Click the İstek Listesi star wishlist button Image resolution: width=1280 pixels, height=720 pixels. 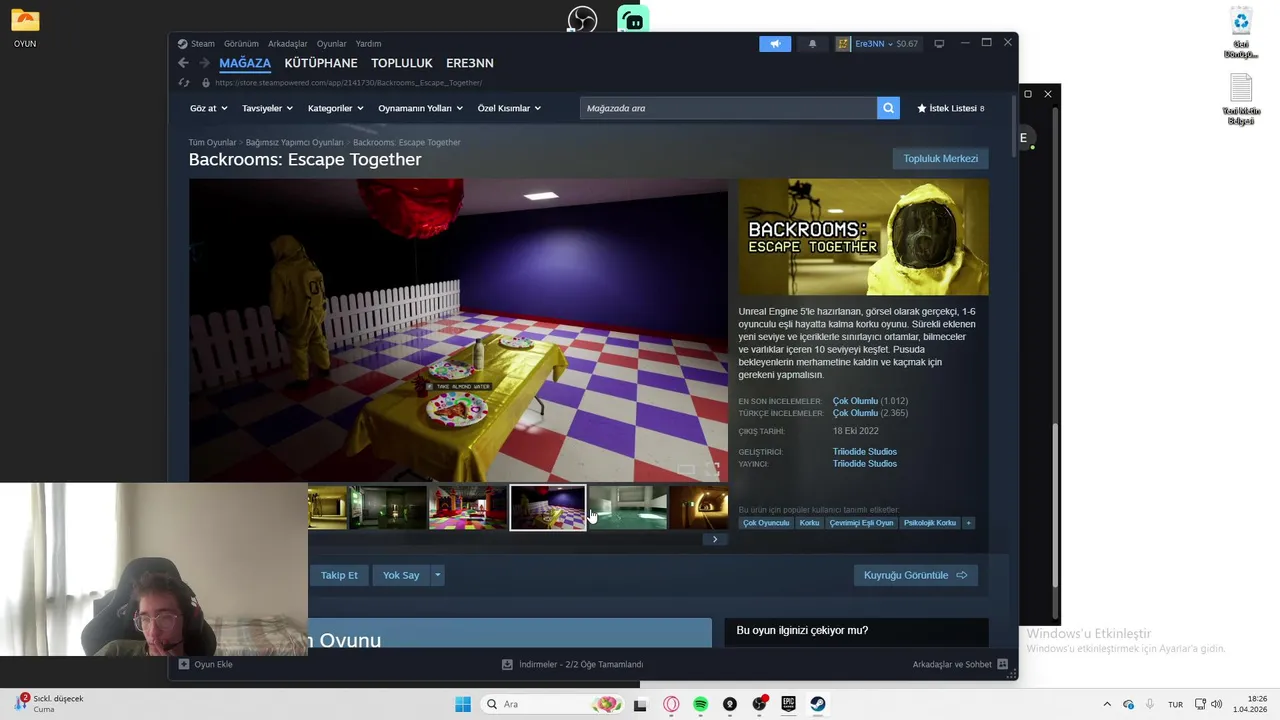pyautogui.click(x=950, y=108)
